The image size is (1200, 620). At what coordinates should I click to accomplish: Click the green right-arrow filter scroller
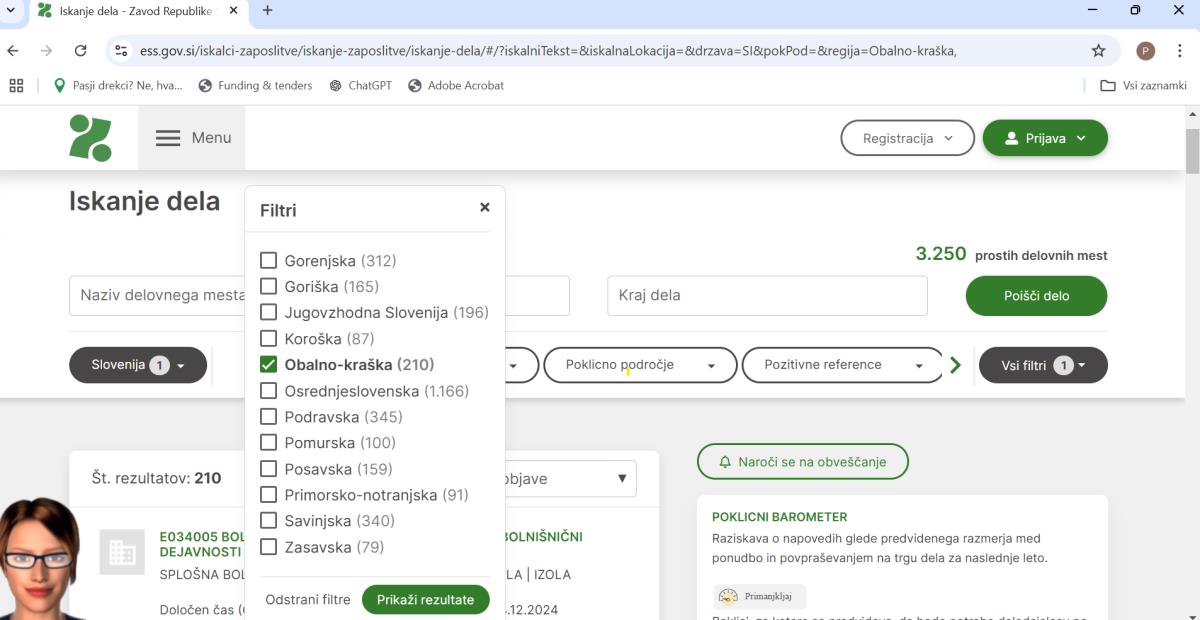point(955,365)
